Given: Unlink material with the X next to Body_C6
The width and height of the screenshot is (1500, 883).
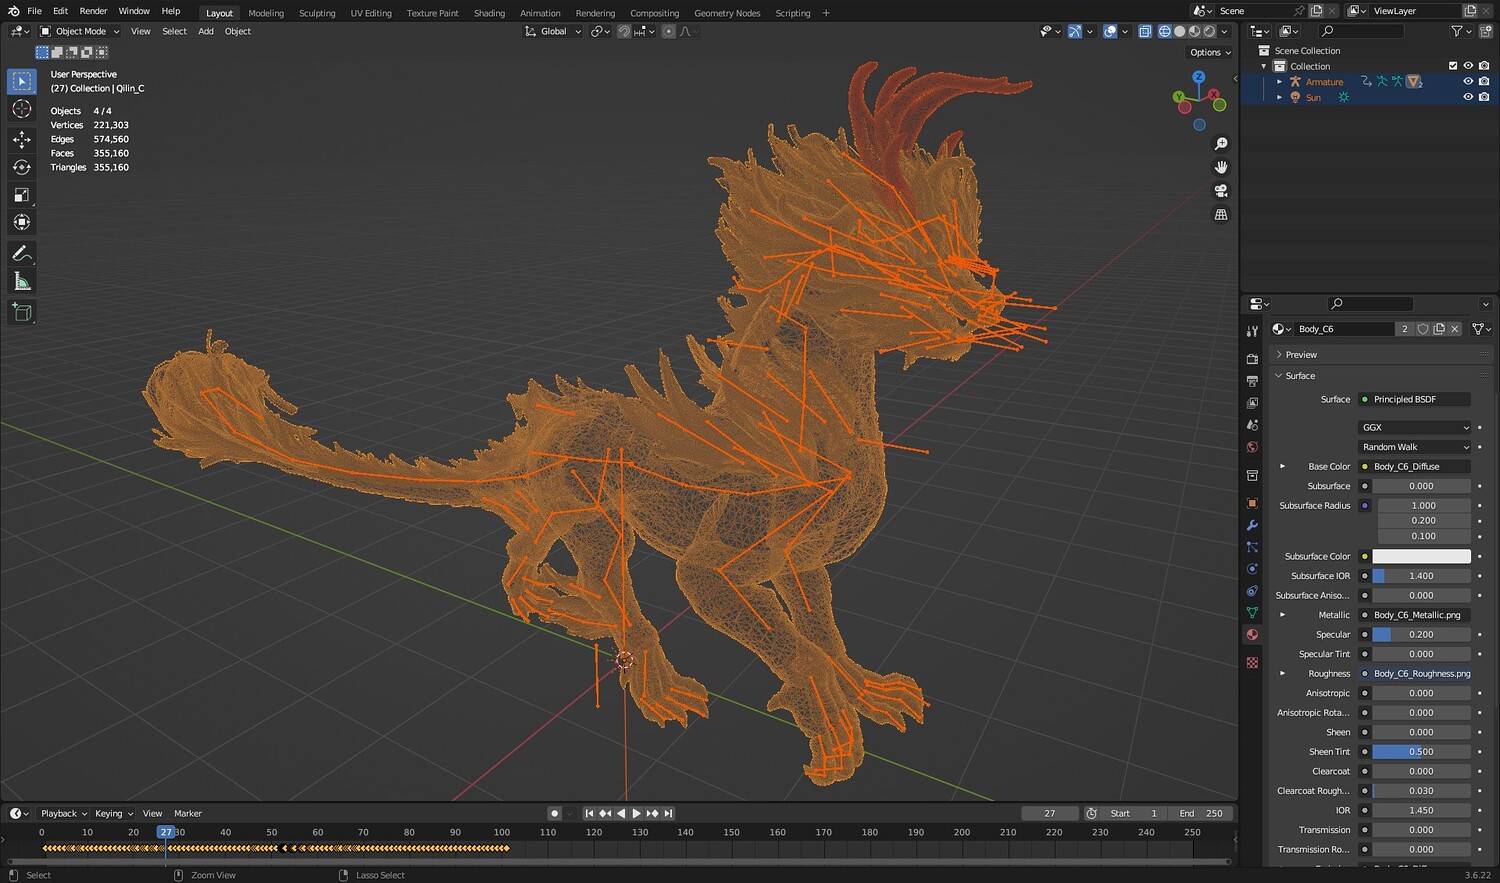Looking at the screenshot, I should 1455,329.
